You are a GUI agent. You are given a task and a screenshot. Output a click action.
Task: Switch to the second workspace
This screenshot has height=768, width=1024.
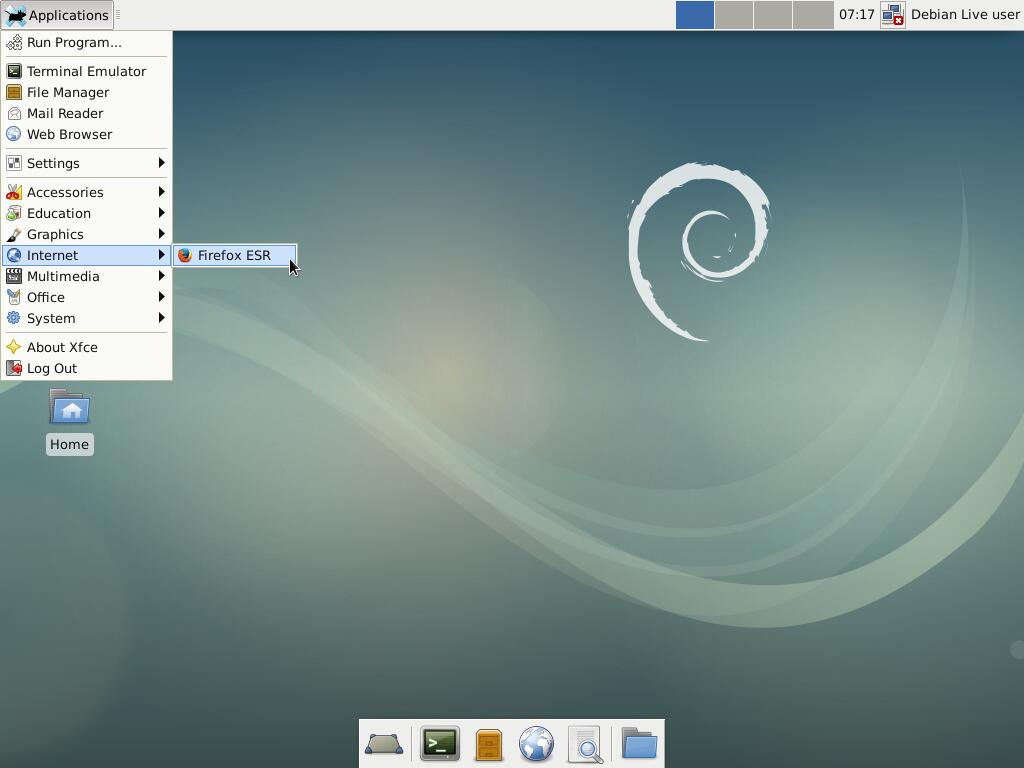(734, 15)
